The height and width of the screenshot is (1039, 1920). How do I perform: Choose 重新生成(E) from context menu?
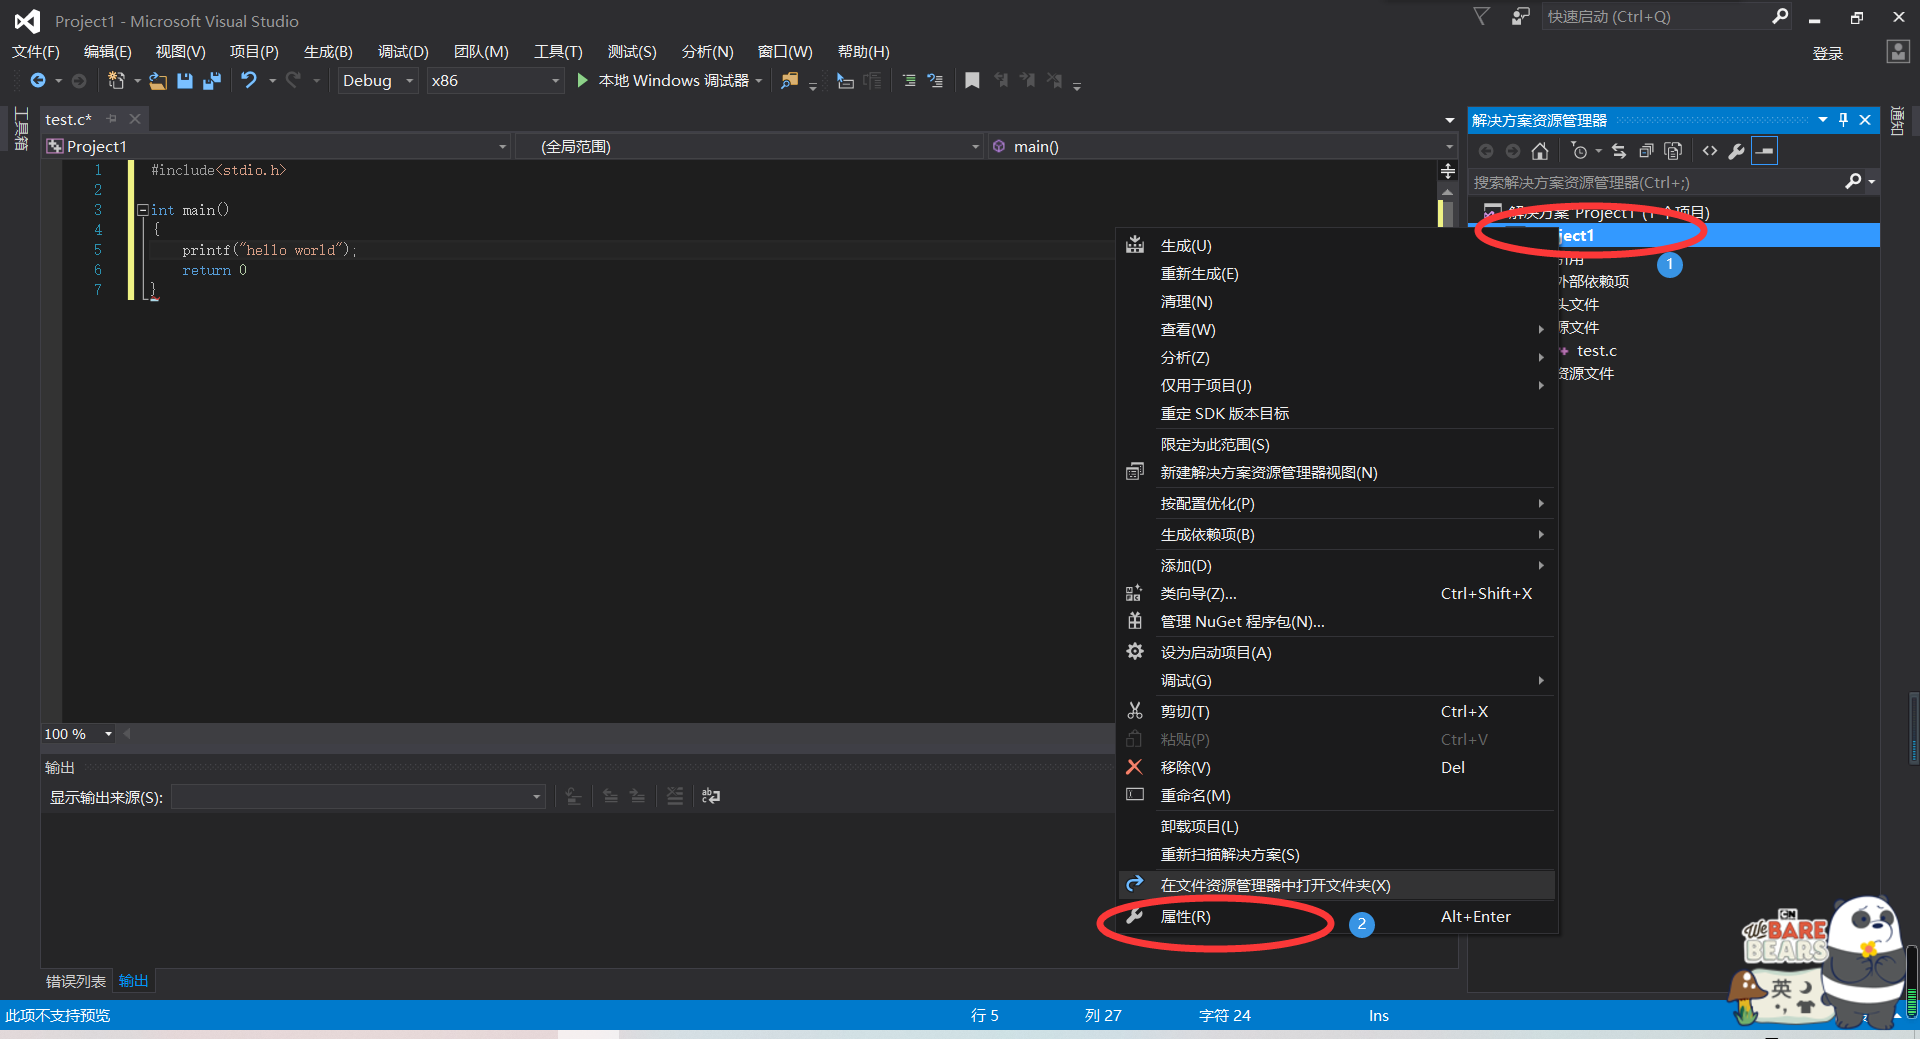(x=1337, y=274)
